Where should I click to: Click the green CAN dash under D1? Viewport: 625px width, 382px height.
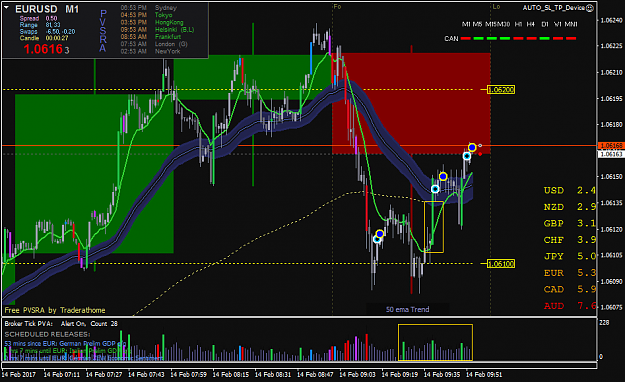click(x=545, y=39)
